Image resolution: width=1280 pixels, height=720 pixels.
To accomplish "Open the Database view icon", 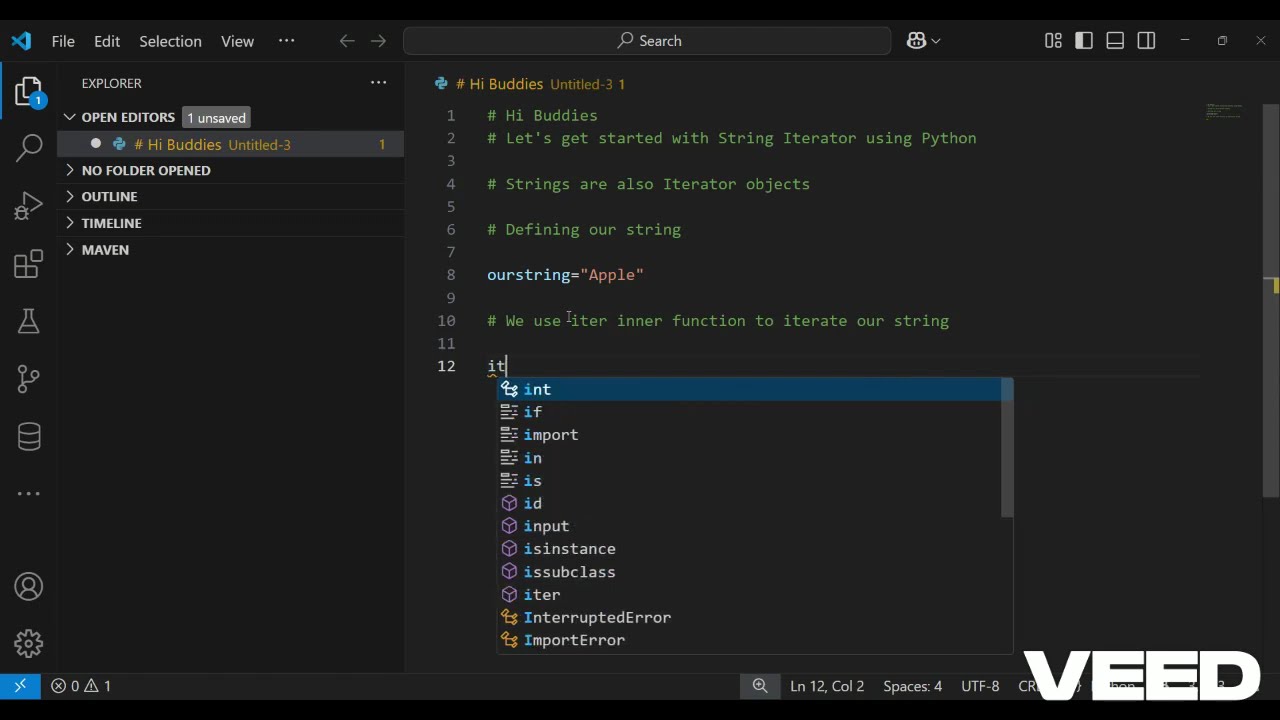I will pos(29,436).
